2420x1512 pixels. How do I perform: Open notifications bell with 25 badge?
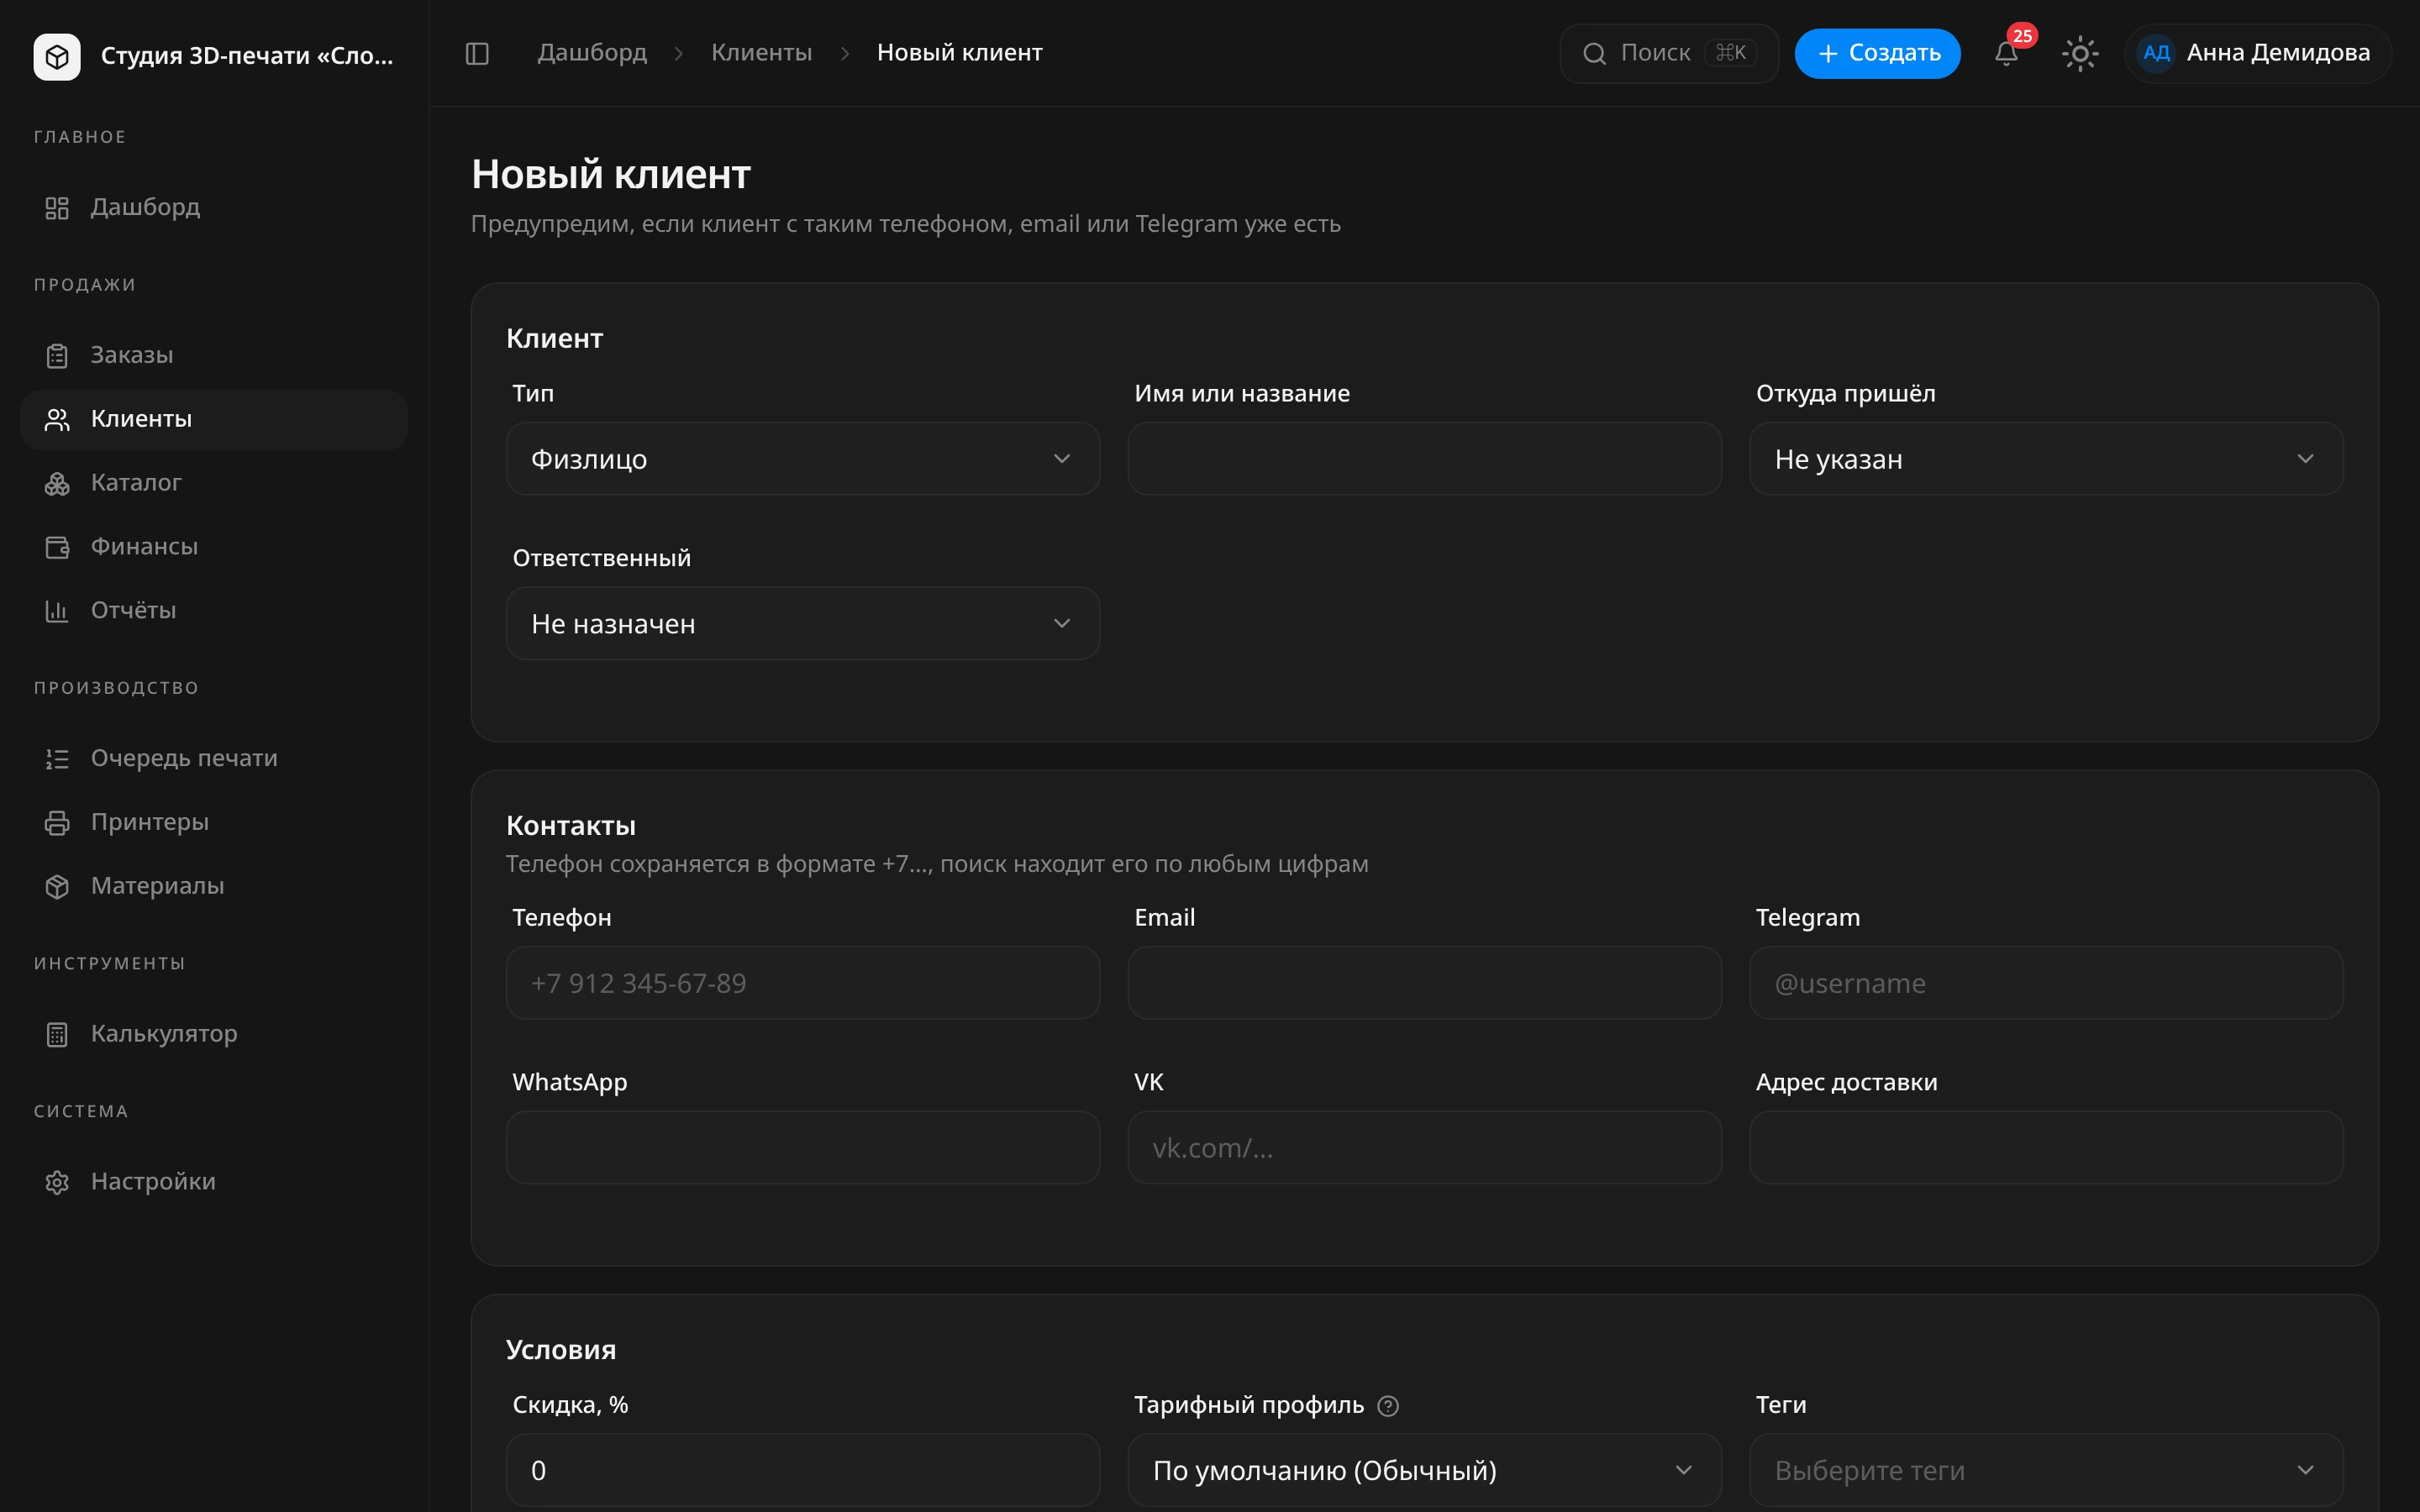coord(2006,53)
